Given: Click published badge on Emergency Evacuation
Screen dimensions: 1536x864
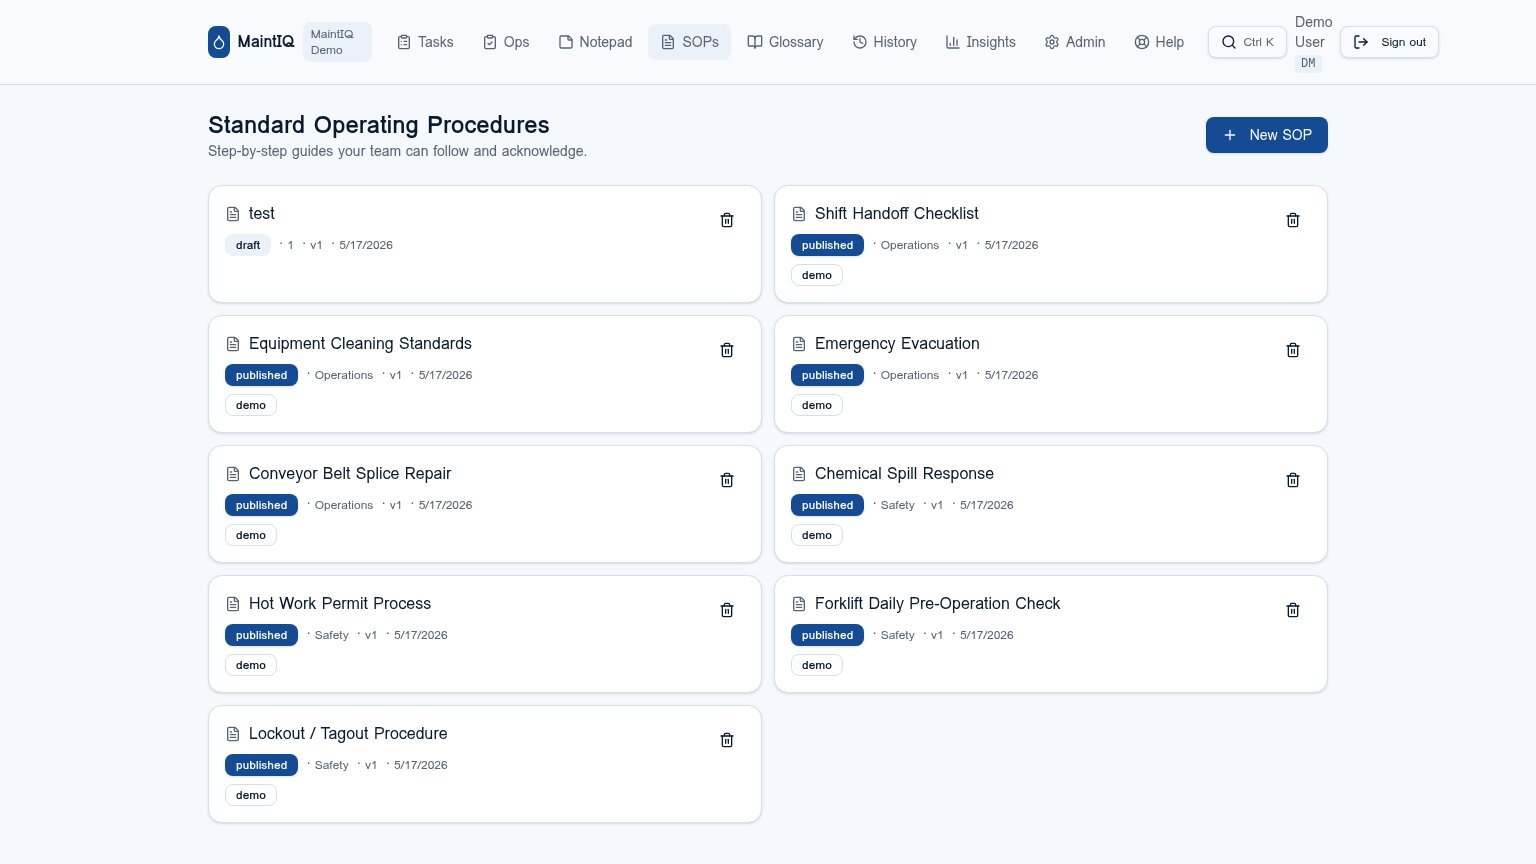Looking at the screenshot, I should tap(827, 375).
